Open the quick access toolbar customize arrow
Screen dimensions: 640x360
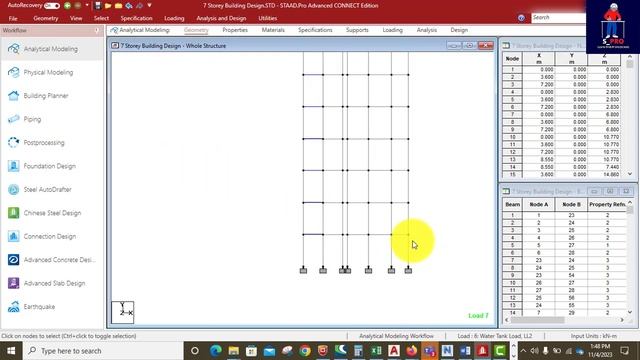[149, 5]
